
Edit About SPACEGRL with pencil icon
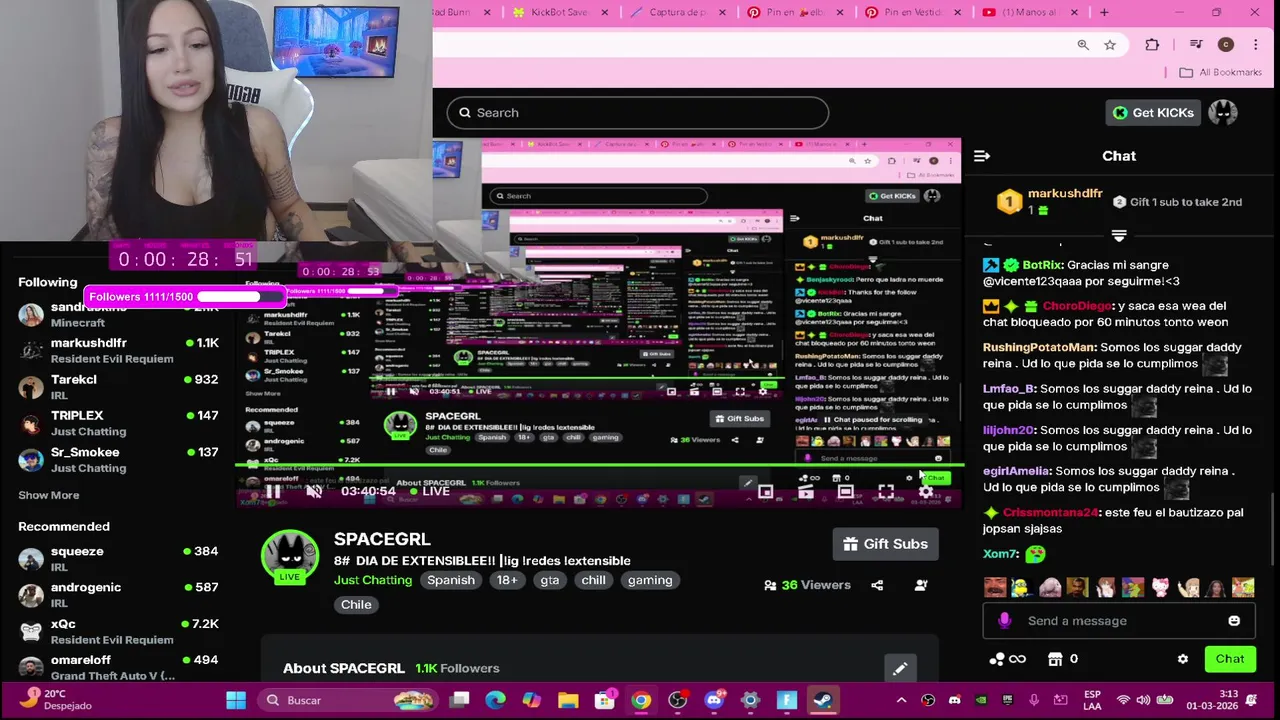900,669
